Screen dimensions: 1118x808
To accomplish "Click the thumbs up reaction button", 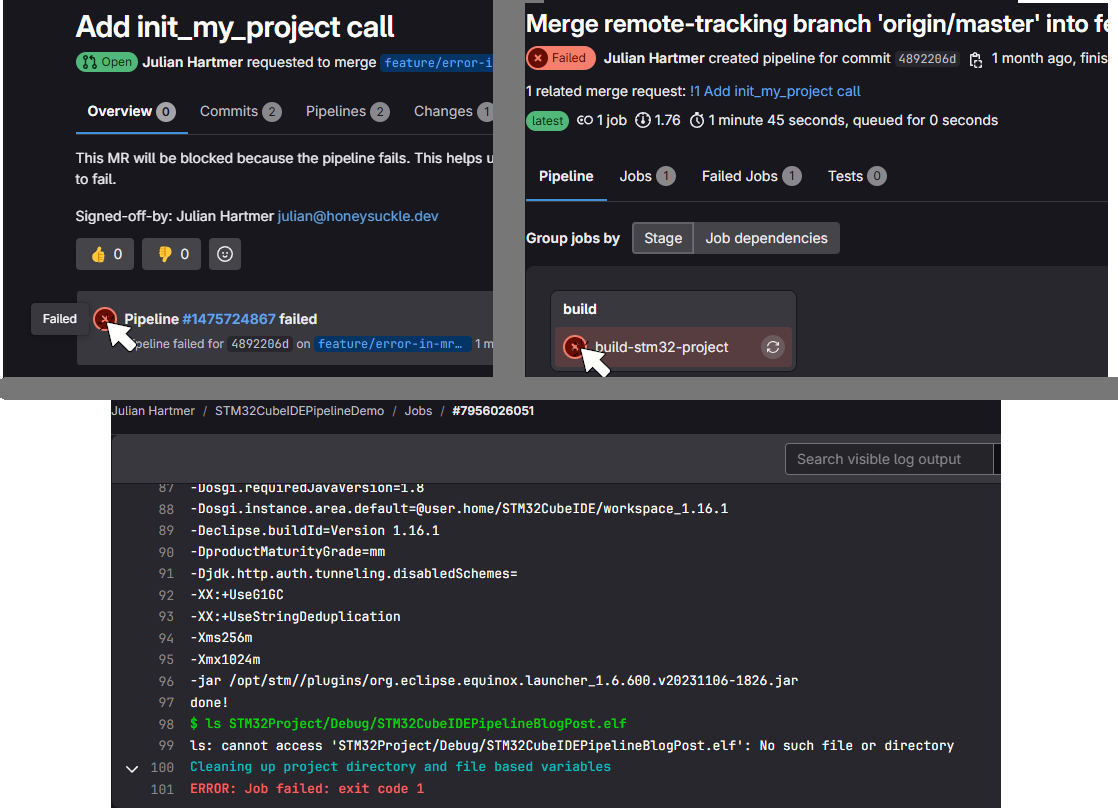I will [105, 254].
